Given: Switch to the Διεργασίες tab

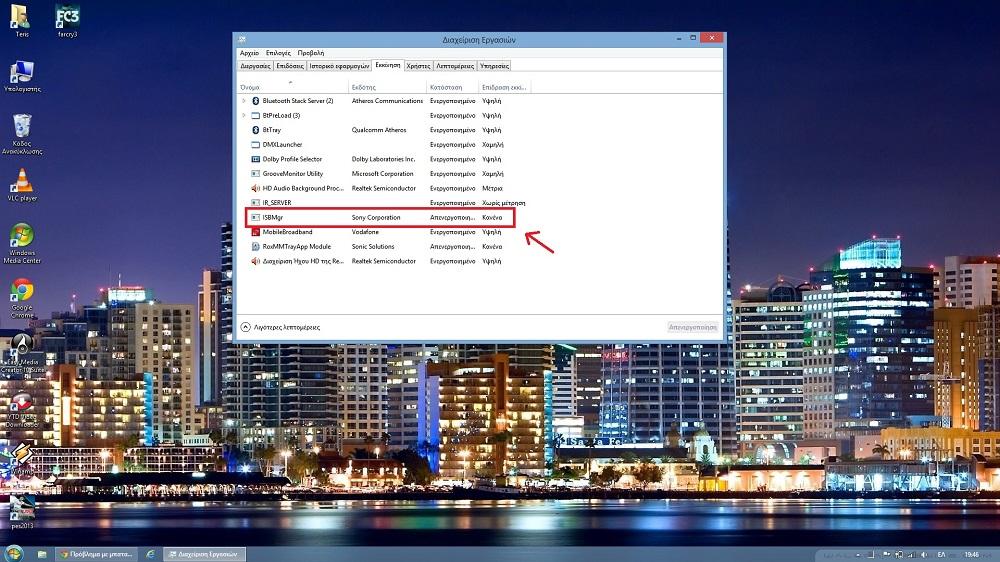Looking at the screenshot, I should (255, 66).
